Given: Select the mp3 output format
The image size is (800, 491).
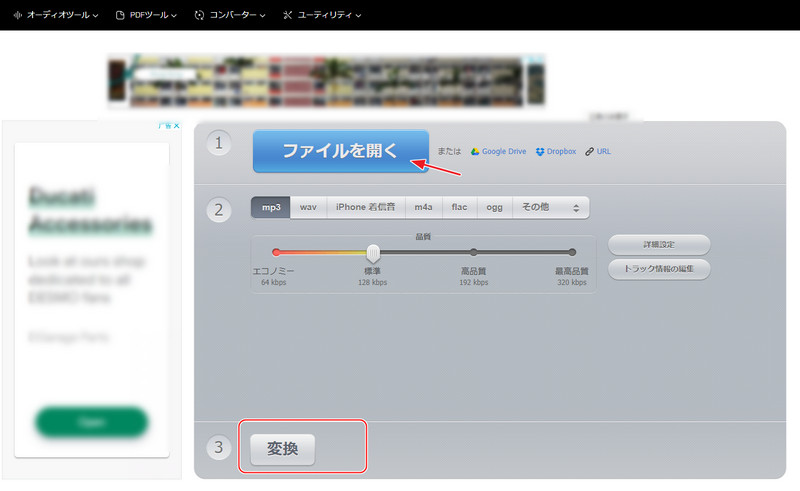Looking at the screenshot, I should pyautogui.click(x=270, y=207).
